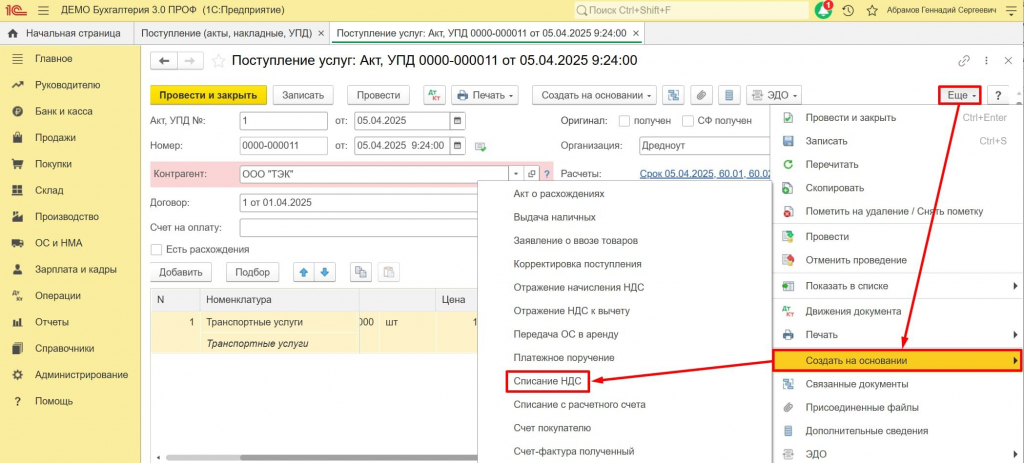
Task: Open related documents structure icon in toolbar
Action: (x=673, y=95)
